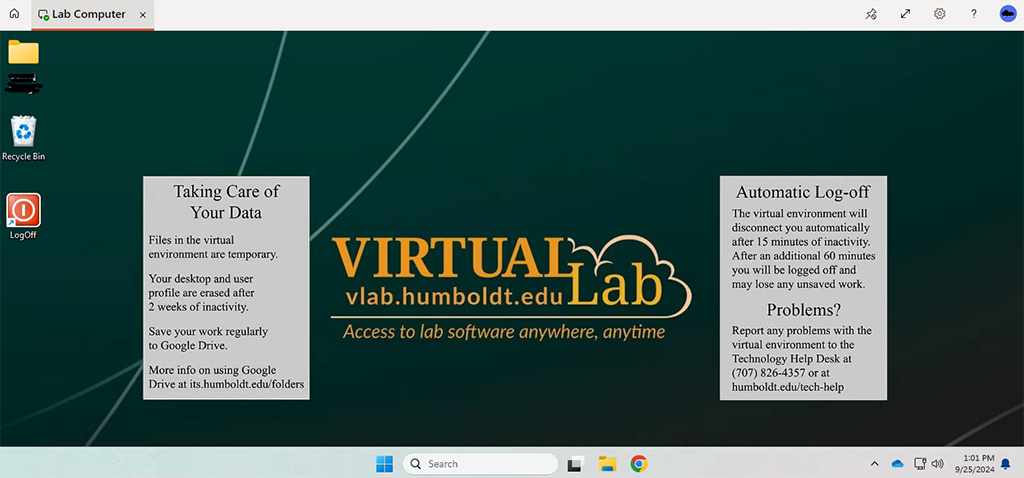
Task: Click the taskbar Search box
Action: click(480, 464)
